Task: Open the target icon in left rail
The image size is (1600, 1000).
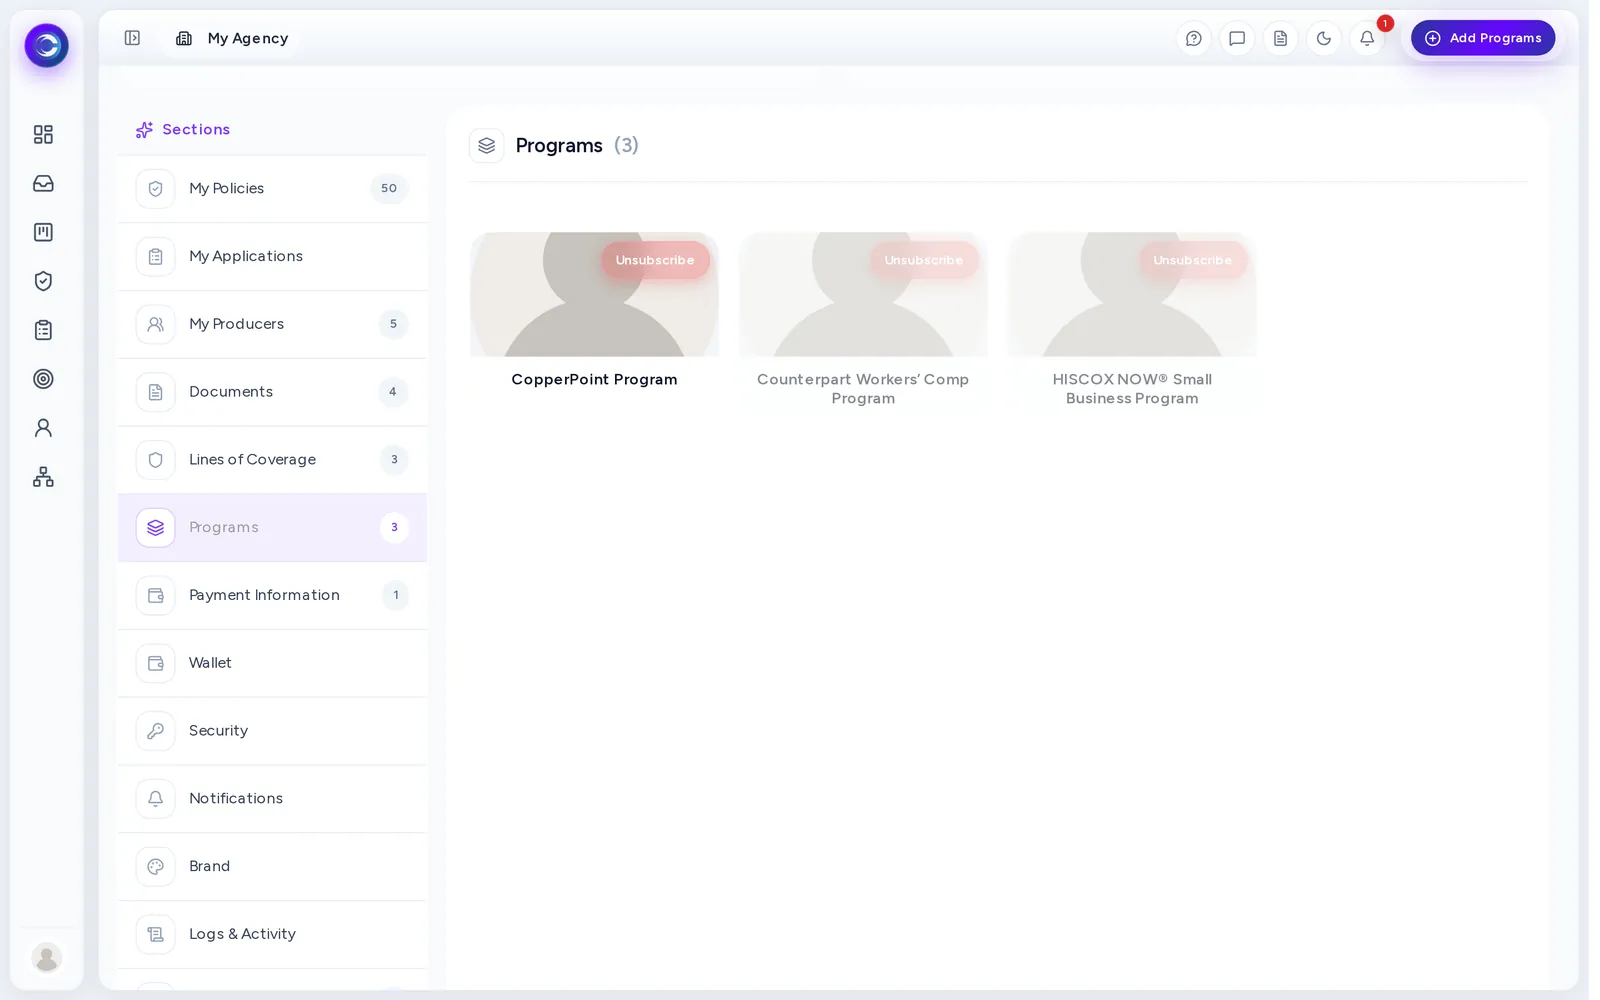Action: pos(43,379)
